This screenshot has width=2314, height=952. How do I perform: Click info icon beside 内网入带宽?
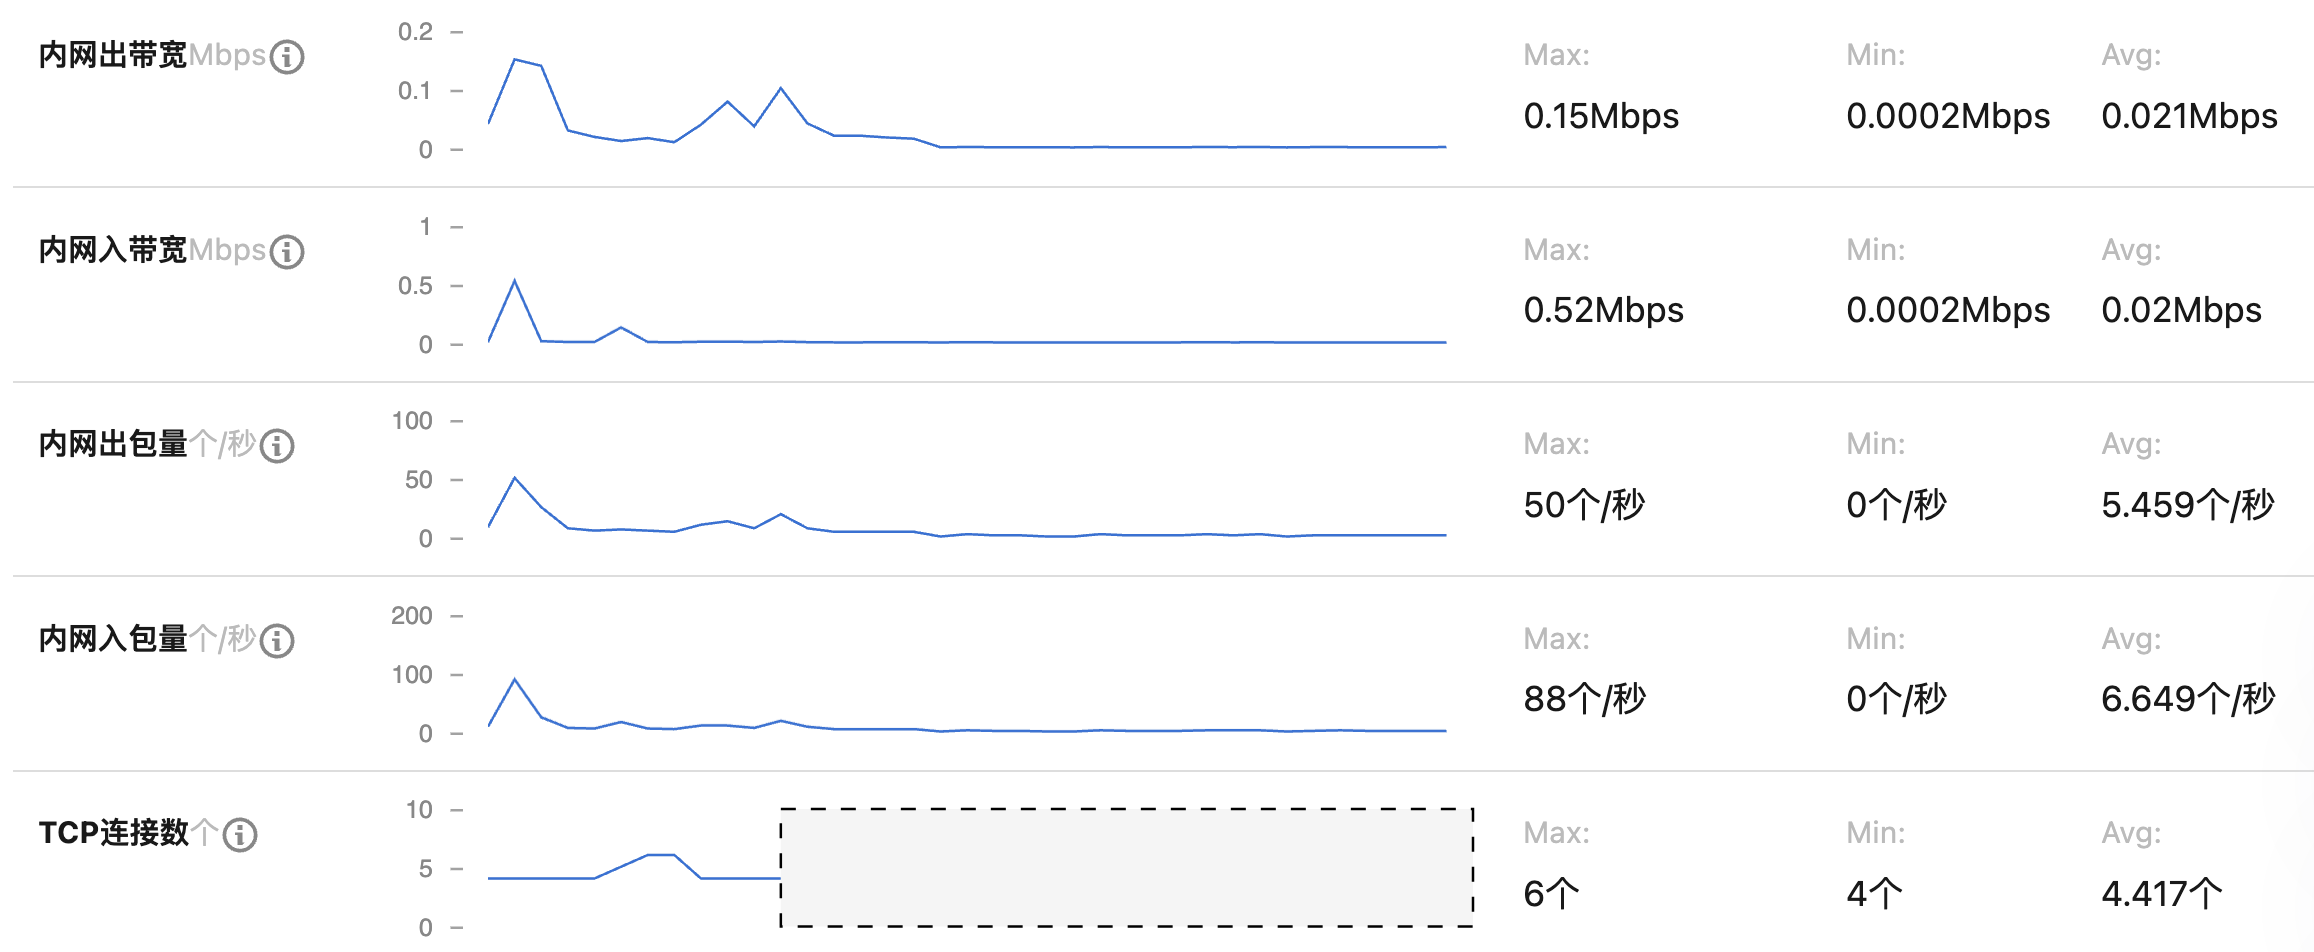(x=287, y=252)
